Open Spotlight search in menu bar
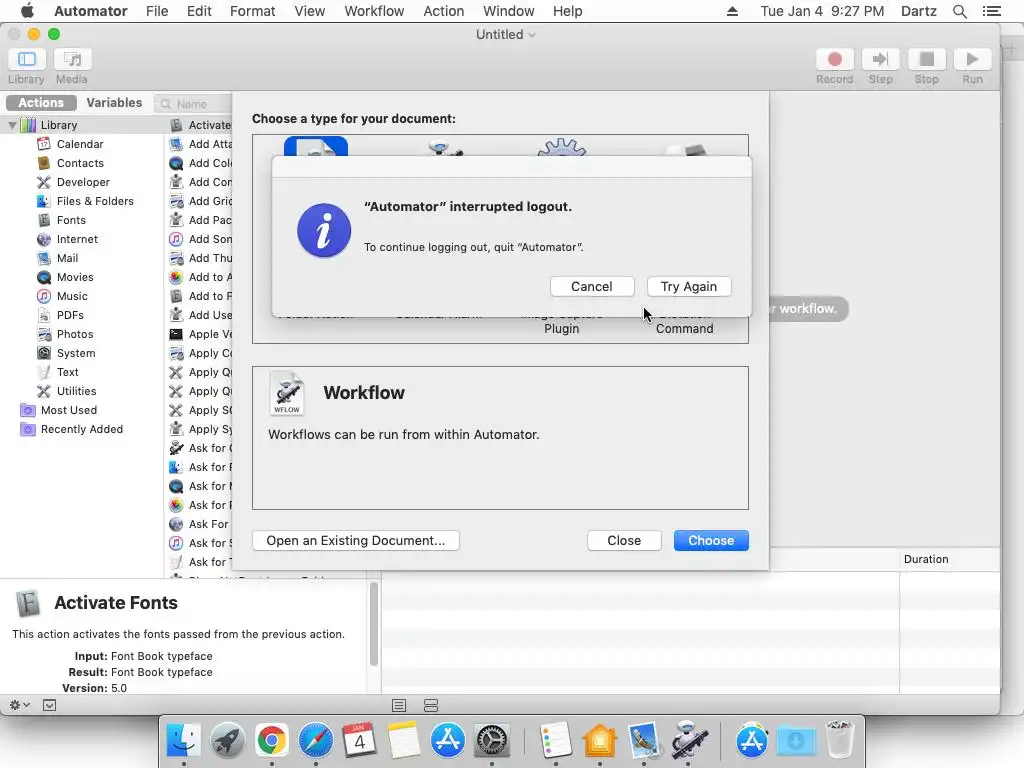Screen dimensions: 1024x768 click(x=959, y=11)
